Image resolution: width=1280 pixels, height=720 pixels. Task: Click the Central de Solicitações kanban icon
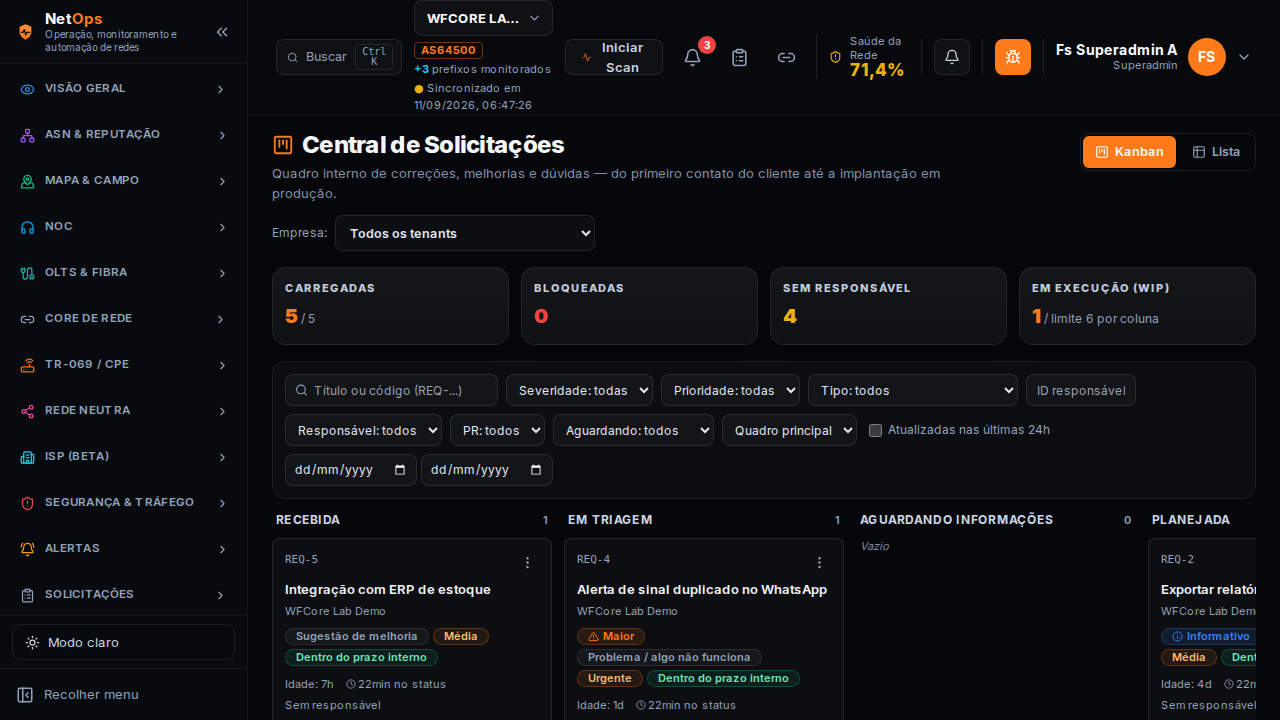[283, 145]
